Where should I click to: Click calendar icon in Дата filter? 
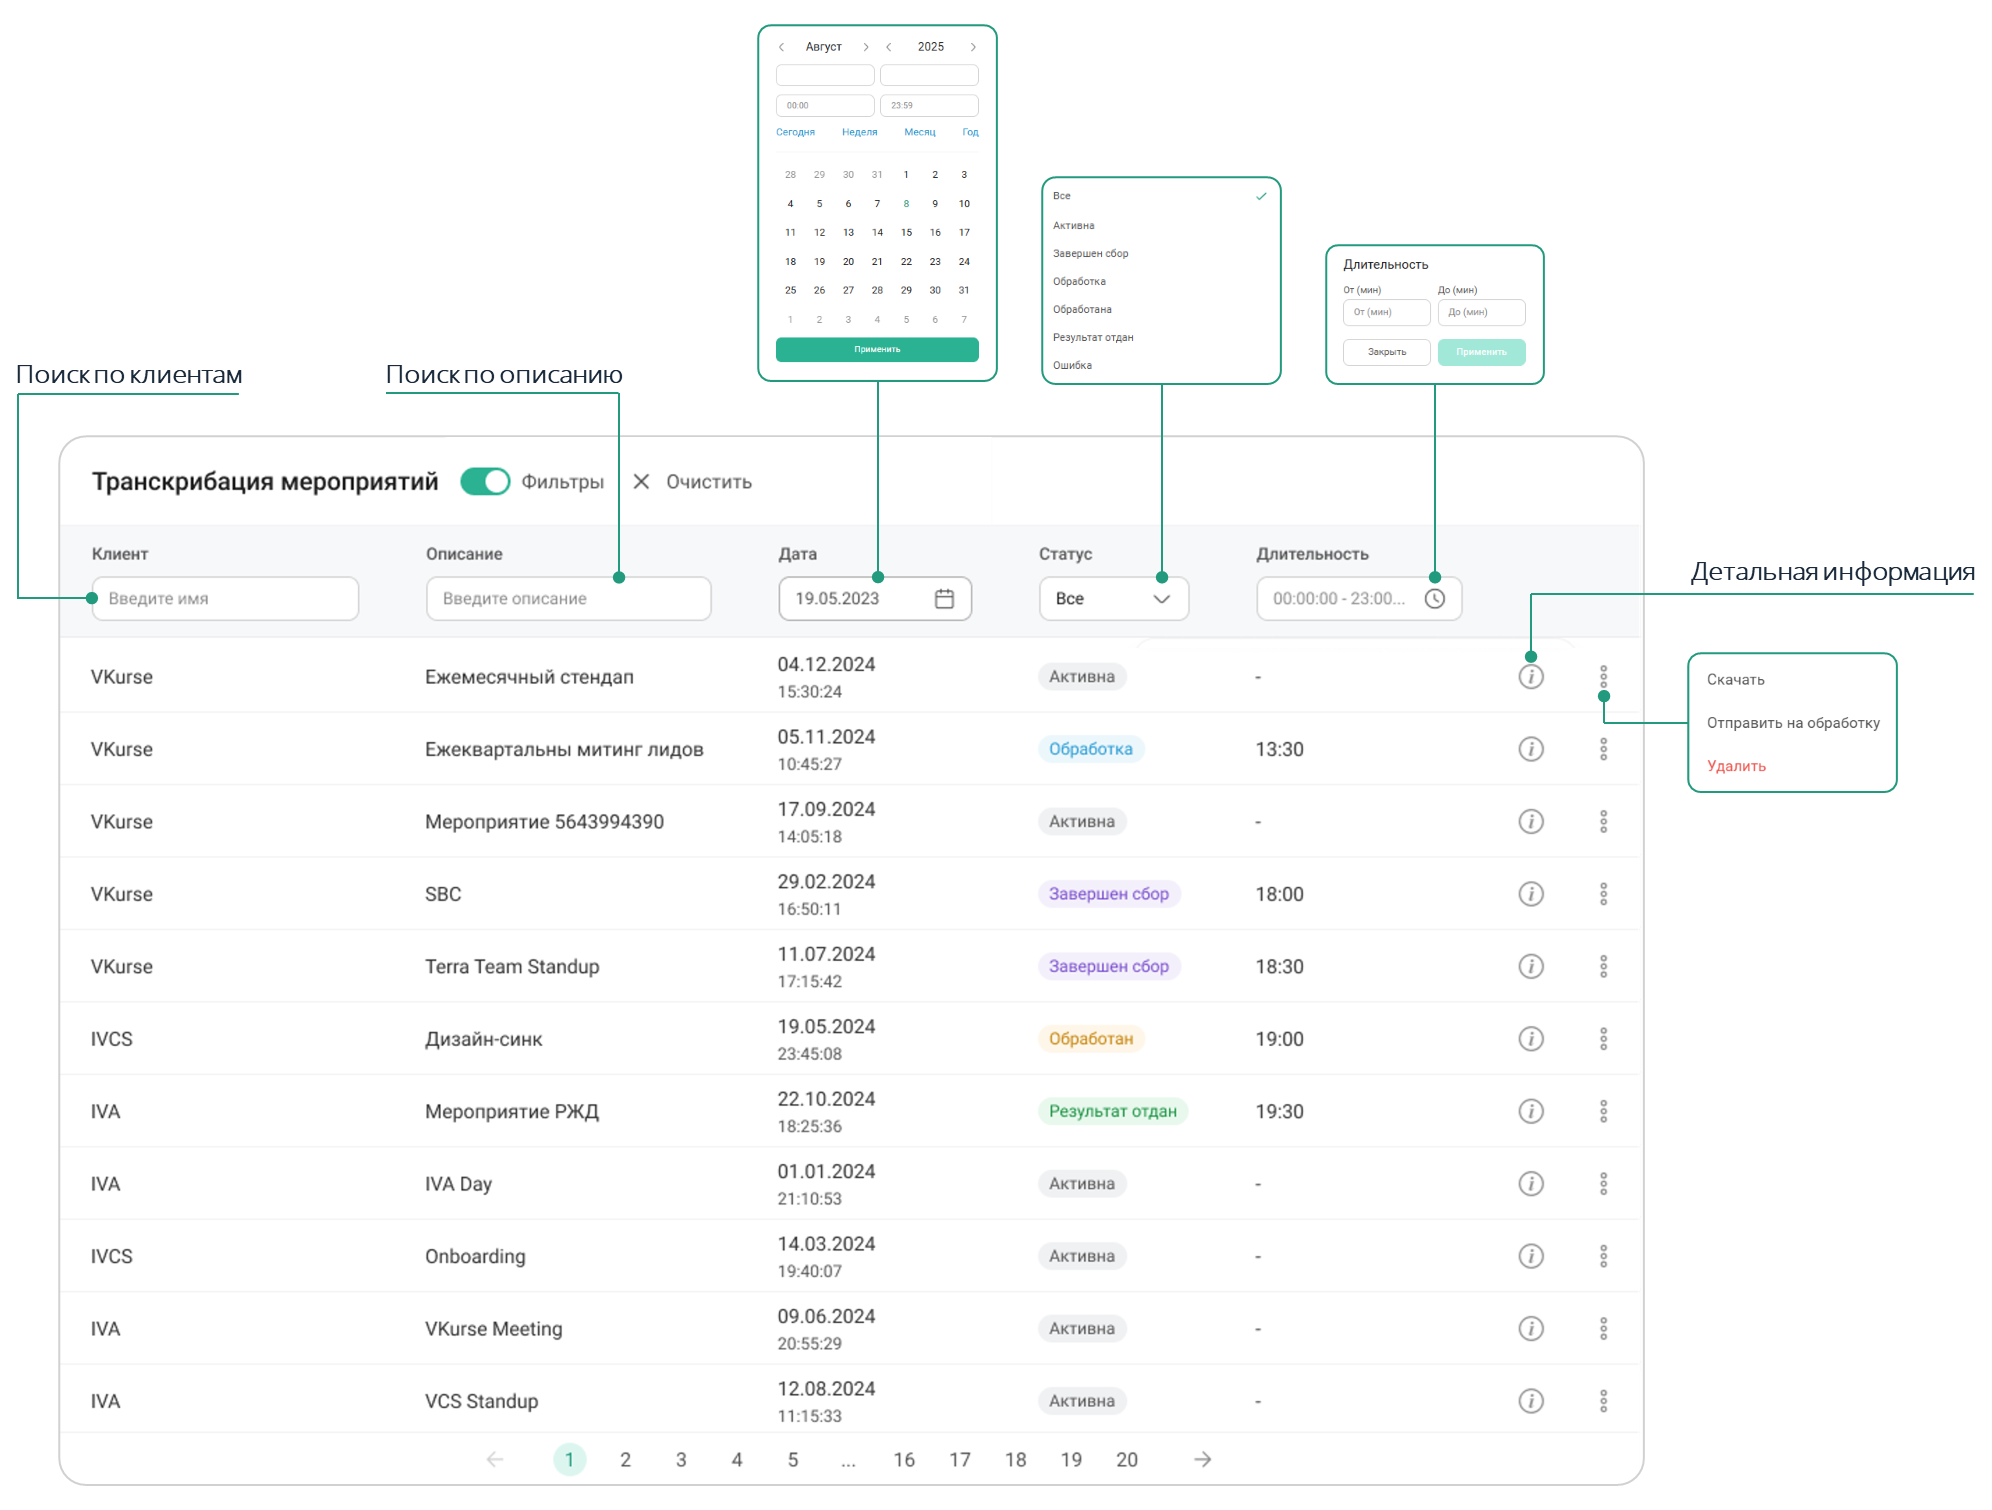[944, 599]
